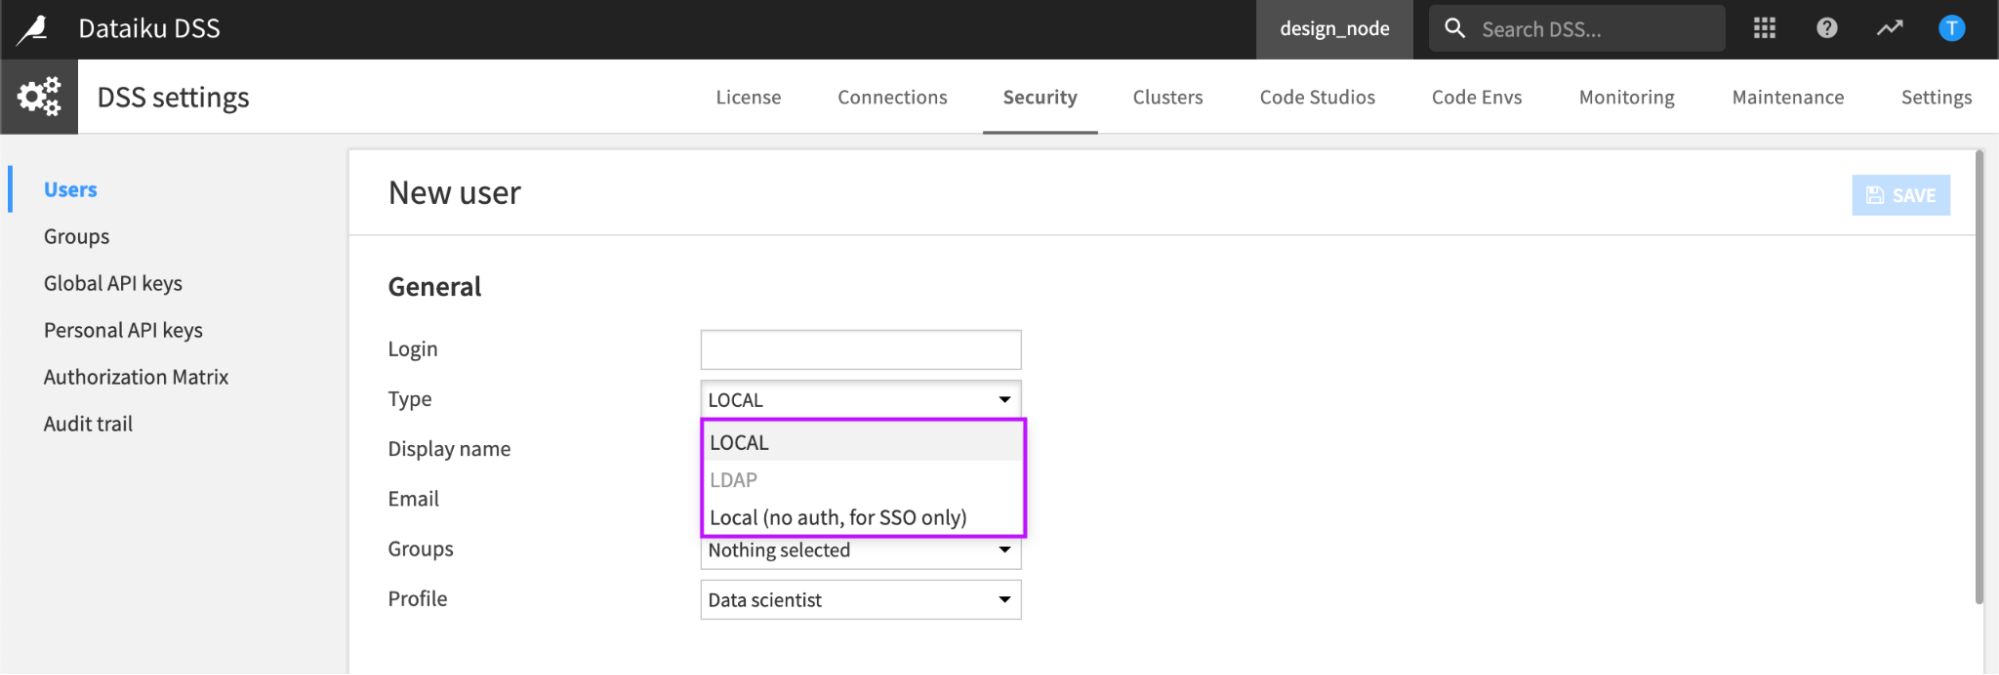Click the Dataiku bird logo
This screenshot has height=675, width=1999.
pyautogui.click(x=33, y=29)
